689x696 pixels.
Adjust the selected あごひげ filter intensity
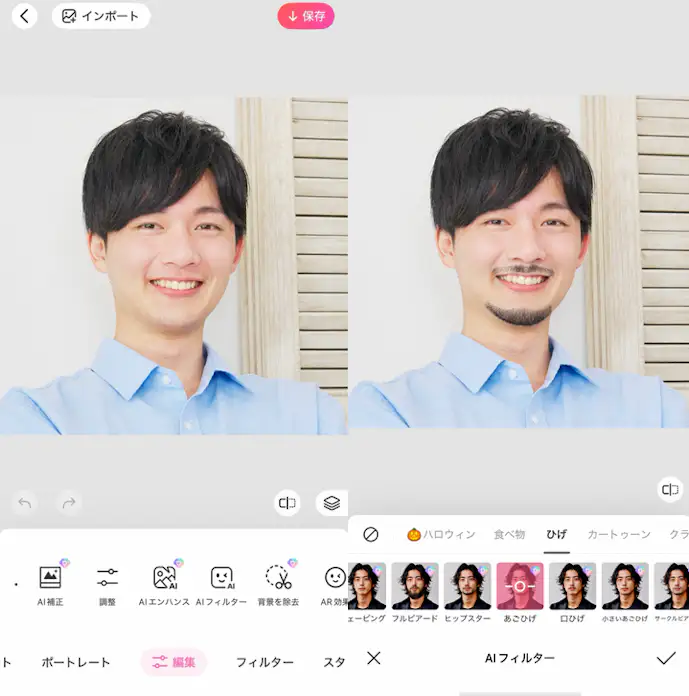(x=520, y=586)
